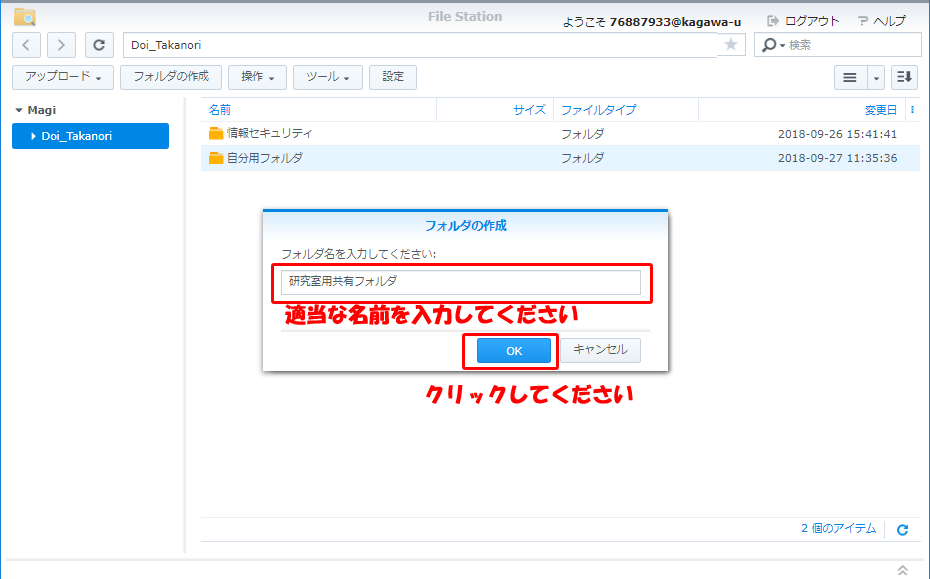Refresh the folder with the reload icon
The image size is (930, 579).
point(99,45)
